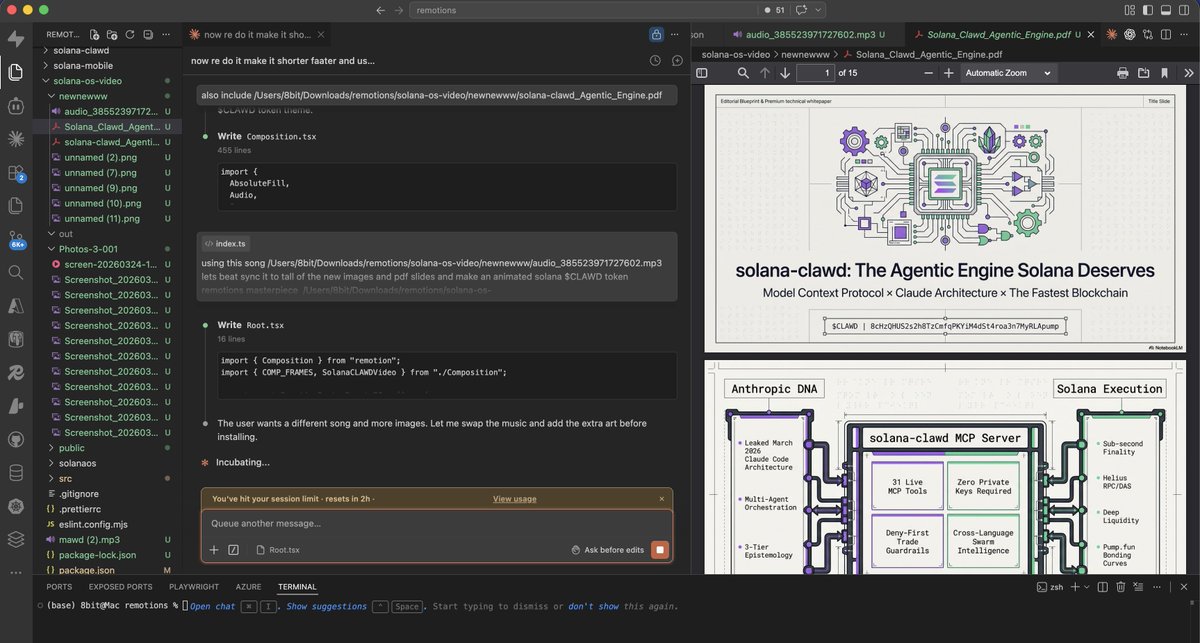Collapse the solana-os-video folder

pyautogui.click(x=88, y=80)
